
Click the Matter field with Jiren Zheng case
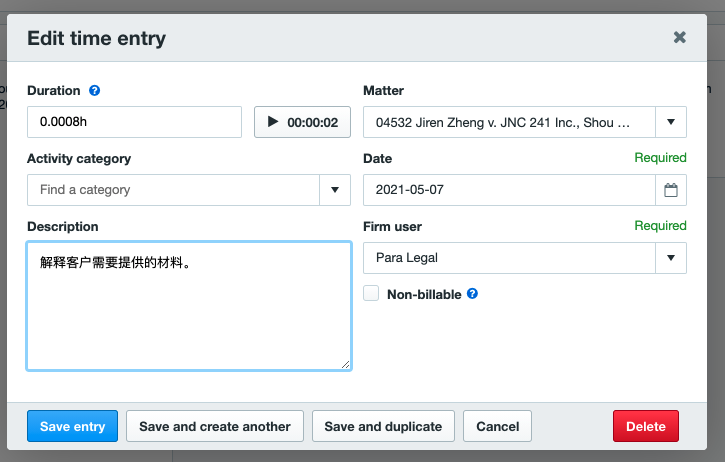[510, 122]
